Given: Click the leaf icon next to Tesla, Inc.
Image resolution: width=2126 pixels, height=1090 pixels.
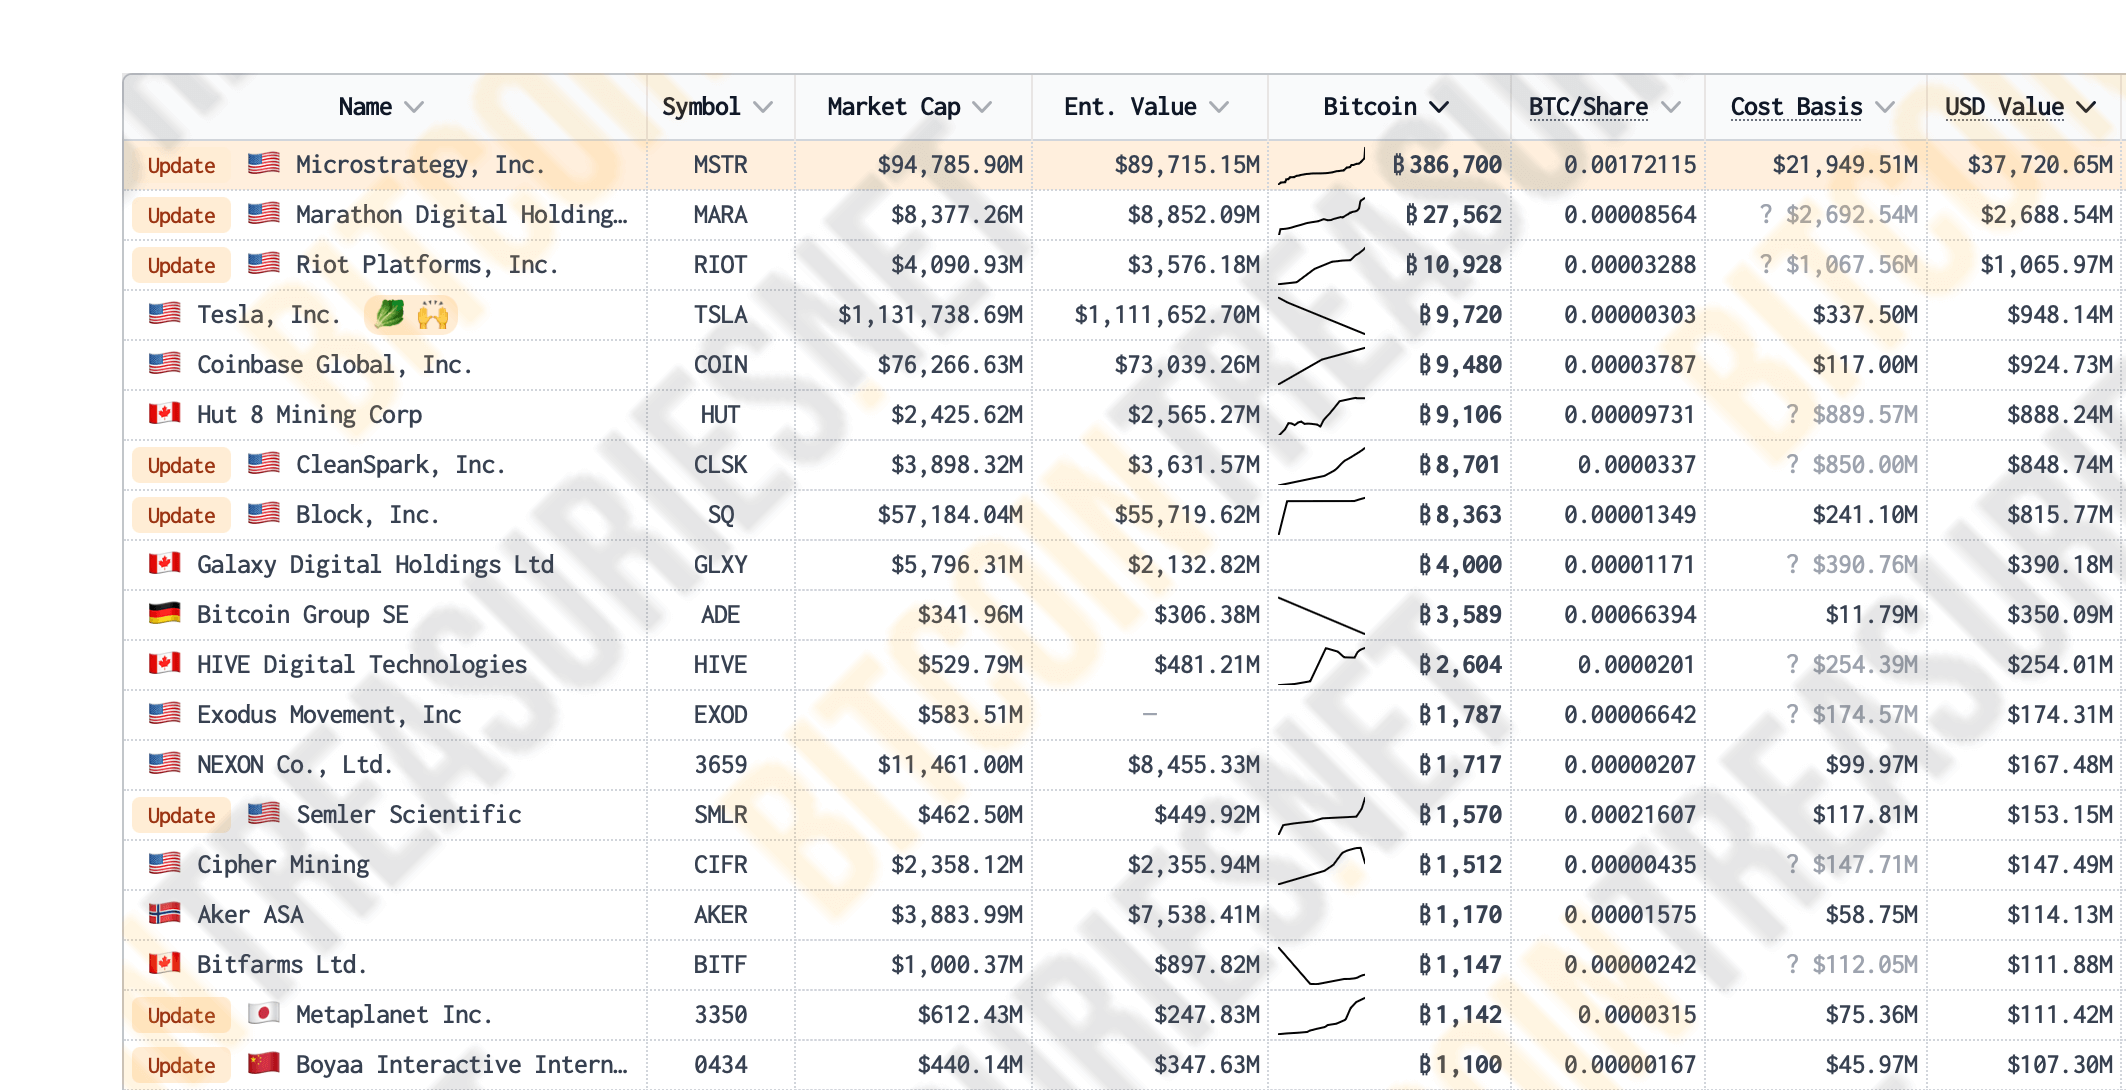Looking at the screenshot, I should coord(389,315).
